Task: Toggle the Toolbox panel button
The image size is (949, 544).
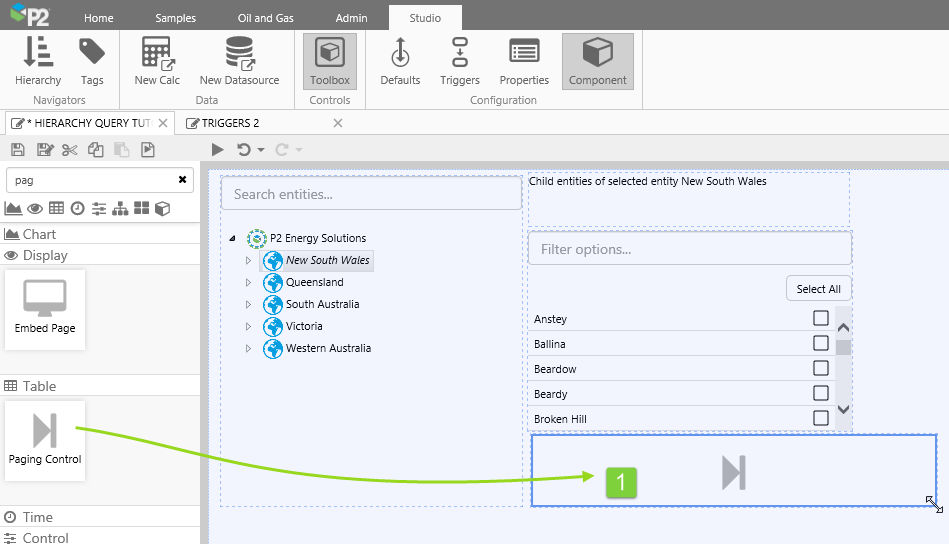Action: pyautogui.click(x=330, y=61)
